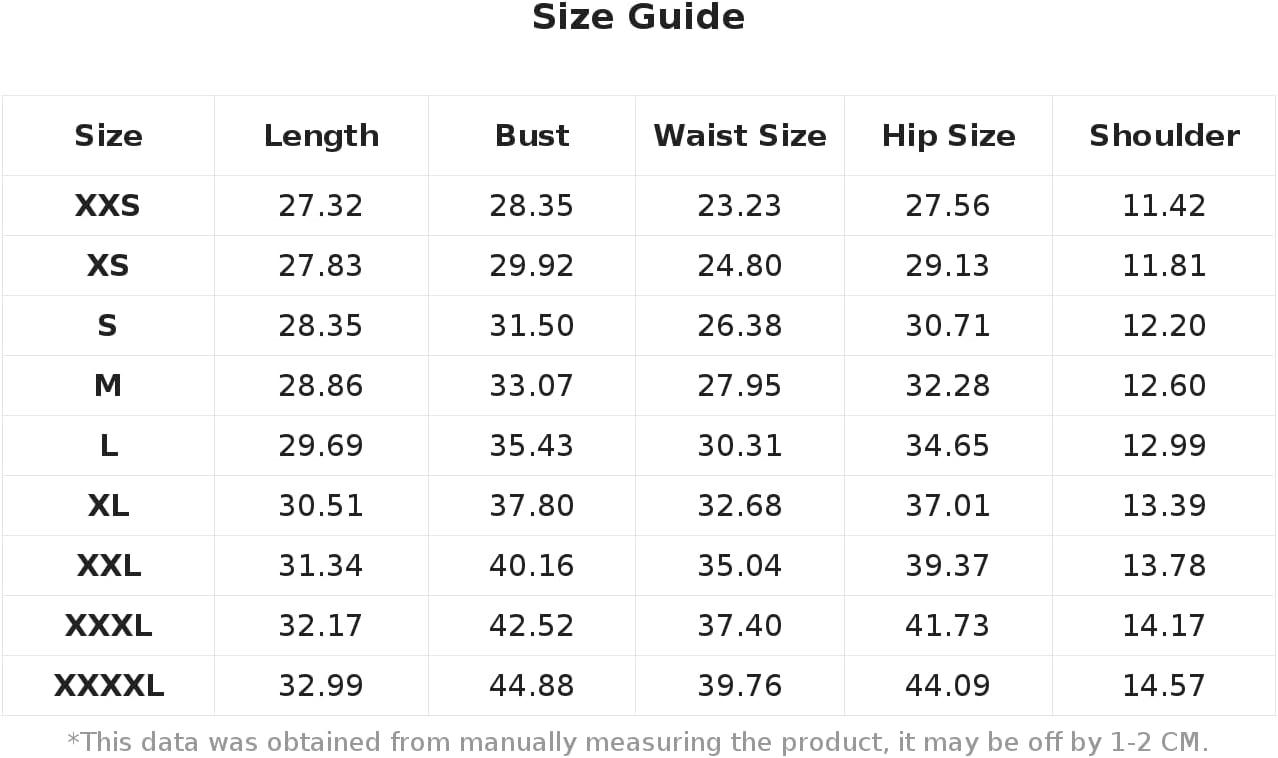Screen dimensions: 1278x758
Task: Select the Bust value 44.88
Action: pos(531,686)
